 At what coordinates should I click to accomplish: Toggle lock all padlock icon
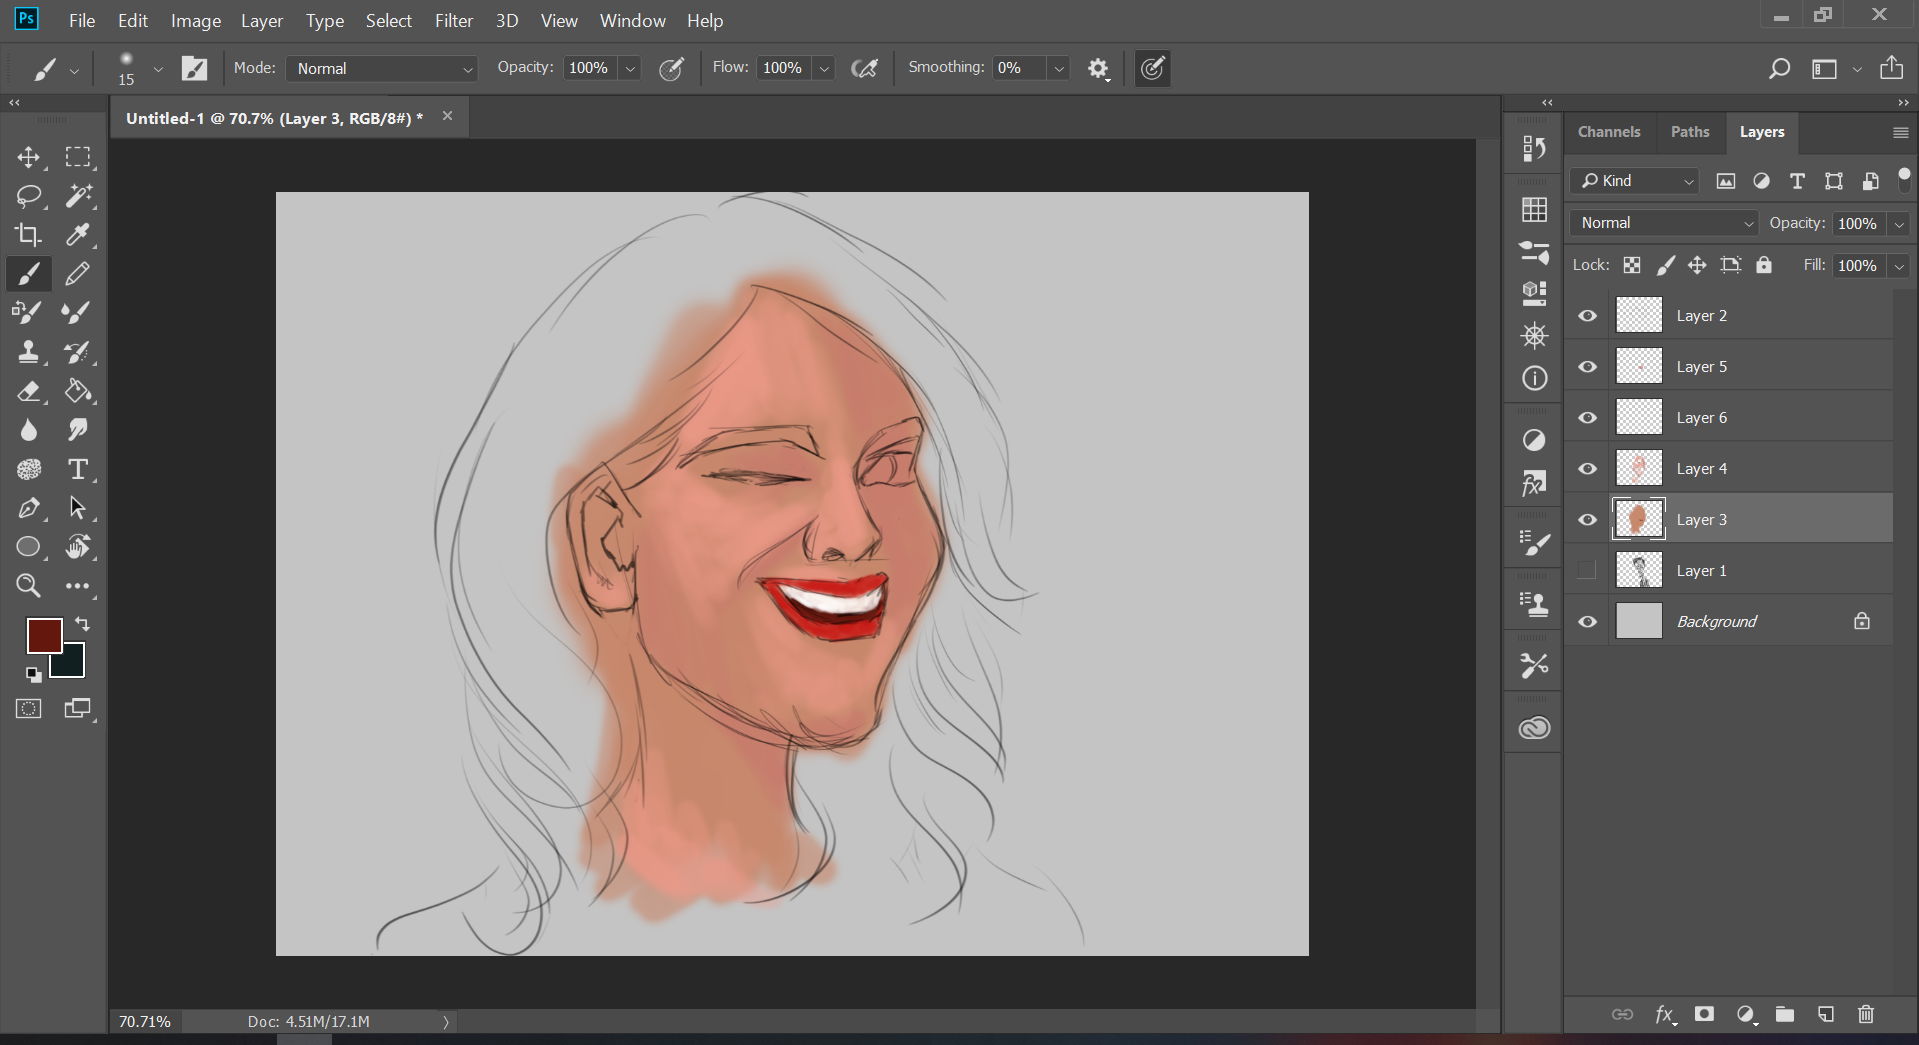1764,265
